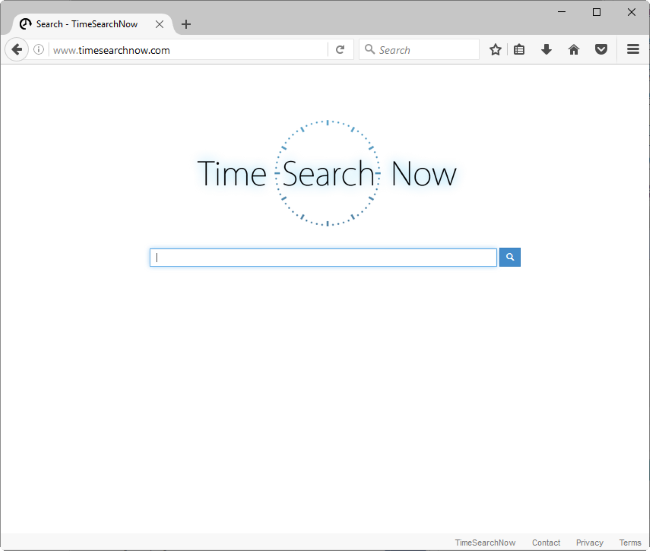Viewport: 650px width, 551px height.
Task: Open the downloads arrow icon
Action: click(546, 50)
